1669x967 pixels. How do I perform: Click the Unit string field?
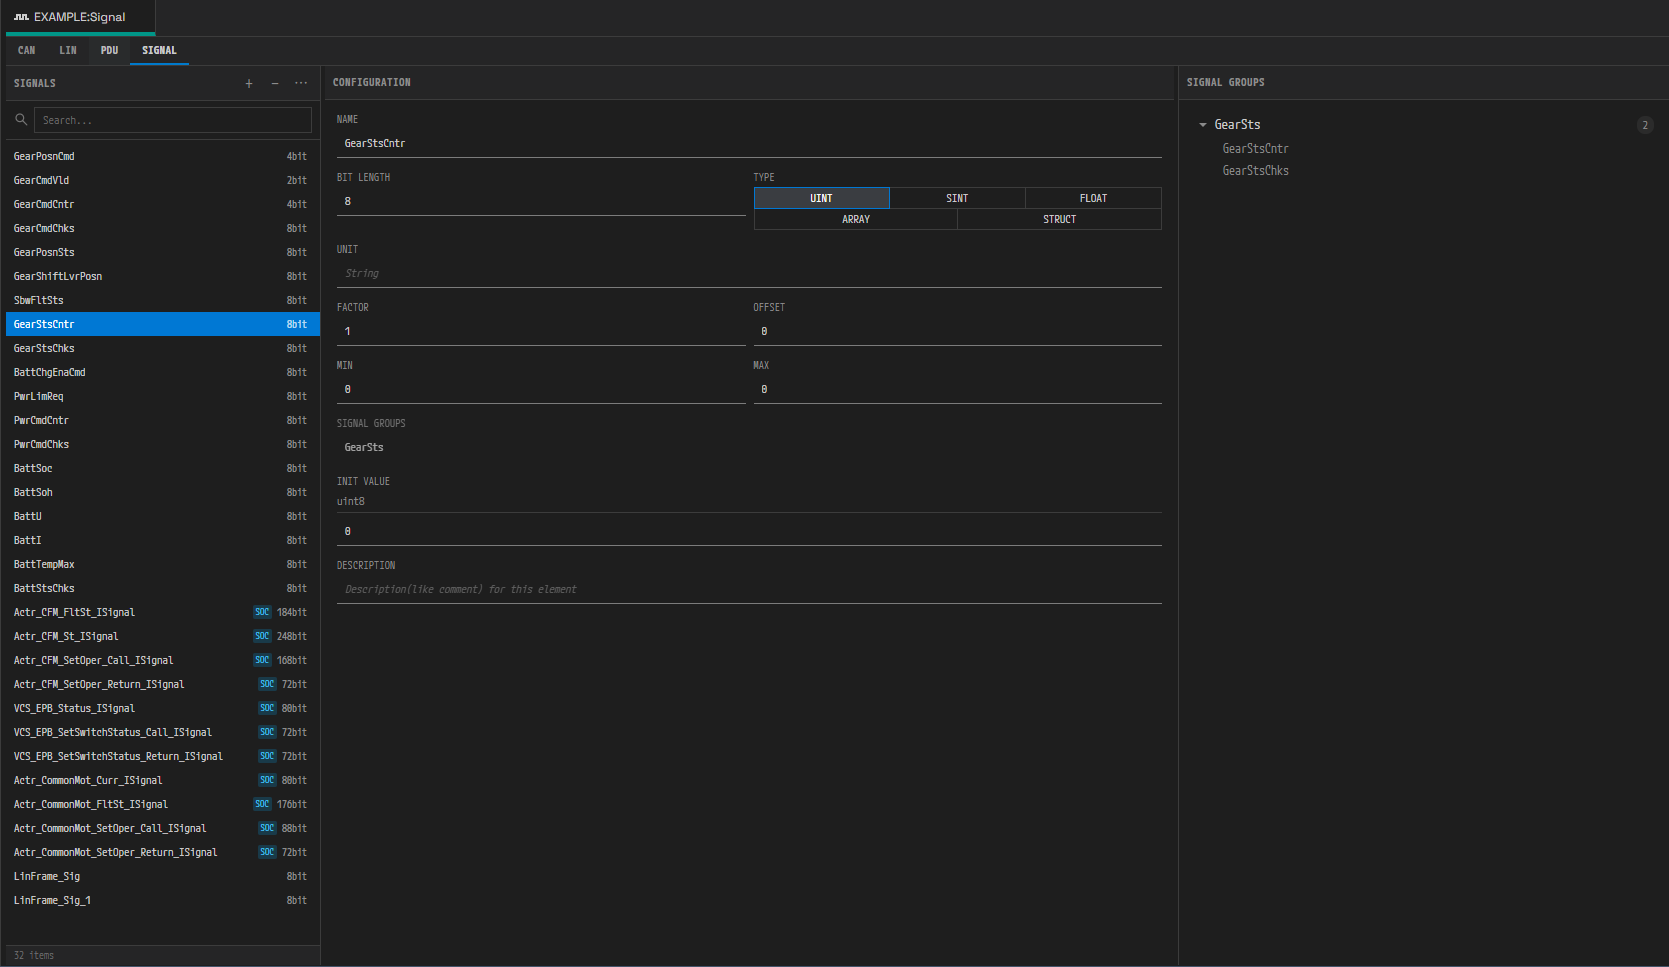pyautogui.click(x=749, y=274)
